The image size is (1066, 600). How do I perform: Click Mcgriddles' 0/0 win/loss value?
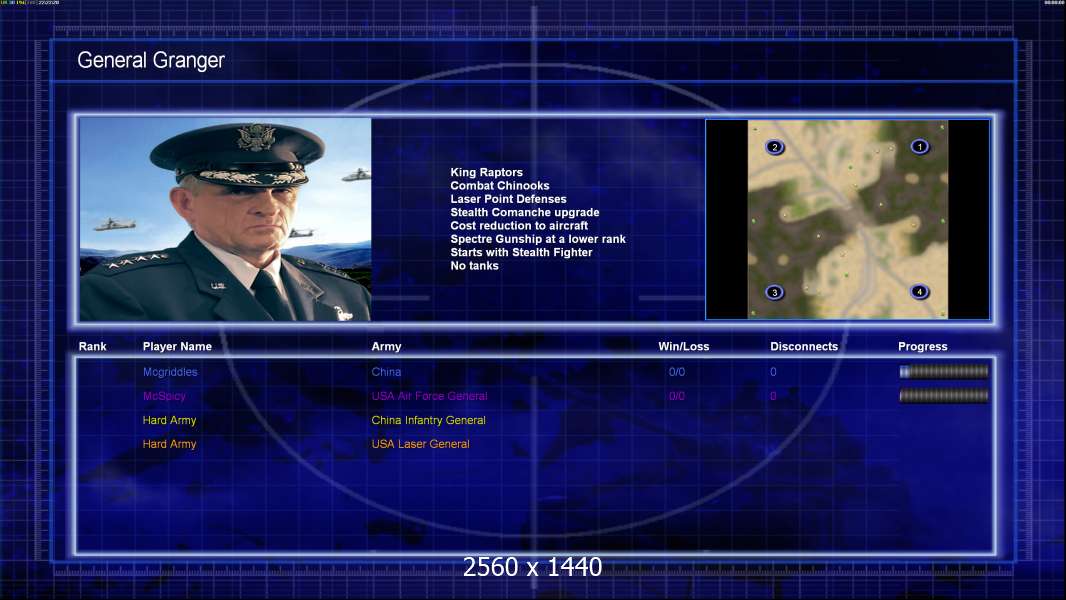[676, 372]
